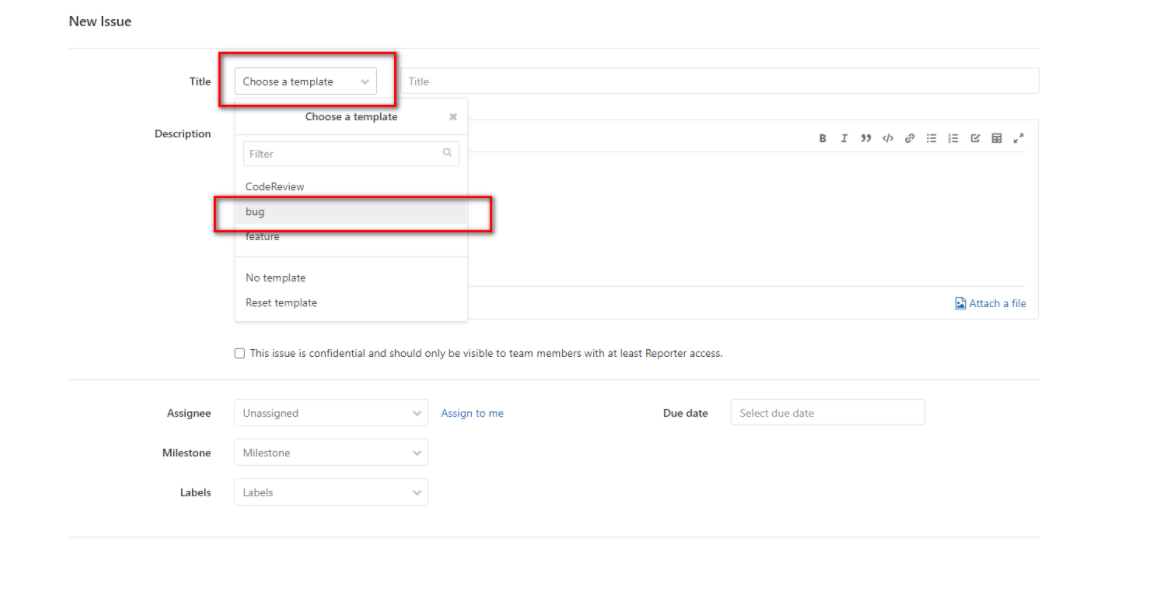Toggle the confidential issue checkbox
Screen dimensions: 1153x590
tap(240, 353)
